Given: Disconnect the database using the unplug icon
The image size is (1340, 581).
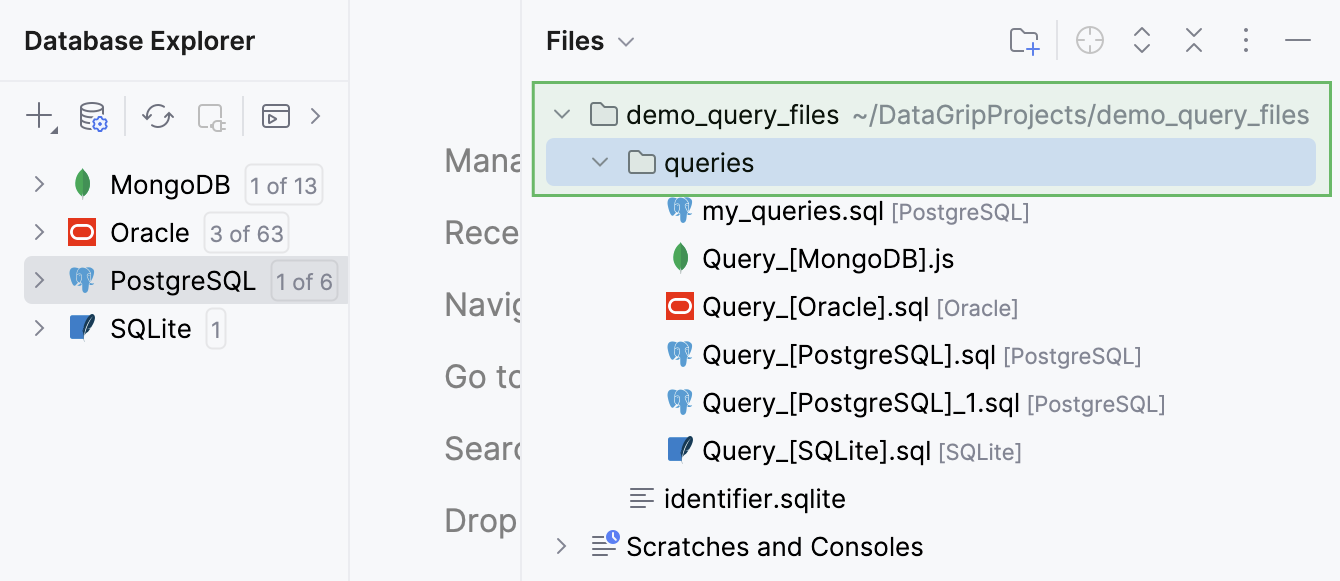Looking at the screenshot, I should click(211, 116).
